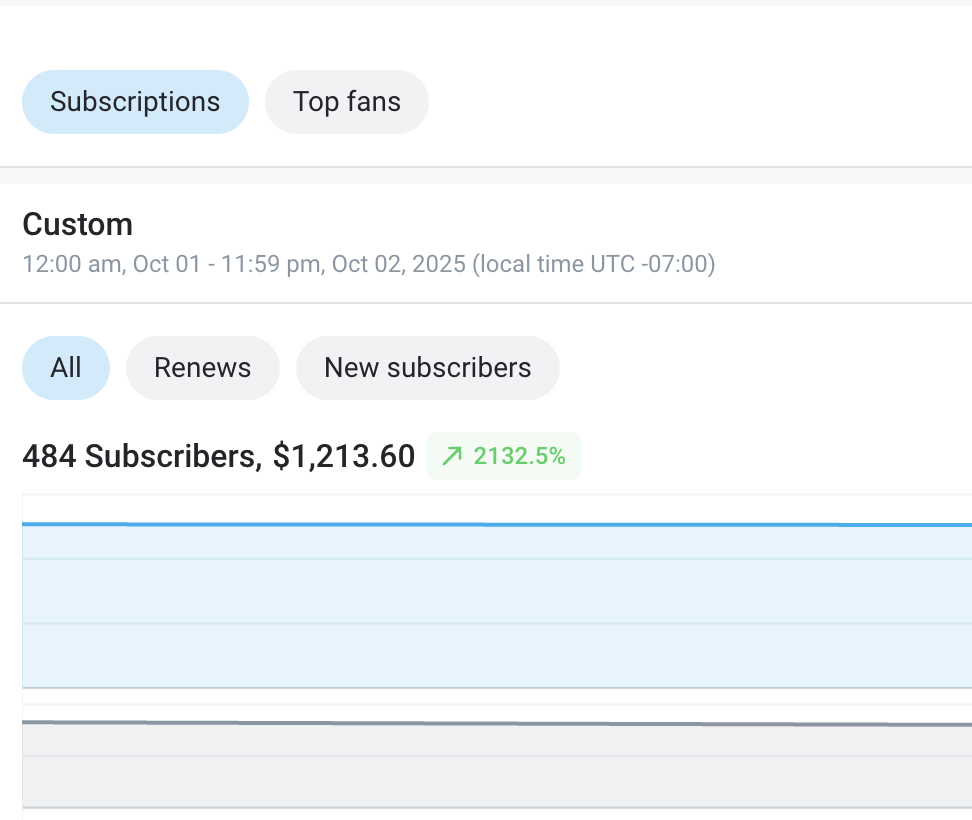Switch to the Top fans tab

pos(346,101)
